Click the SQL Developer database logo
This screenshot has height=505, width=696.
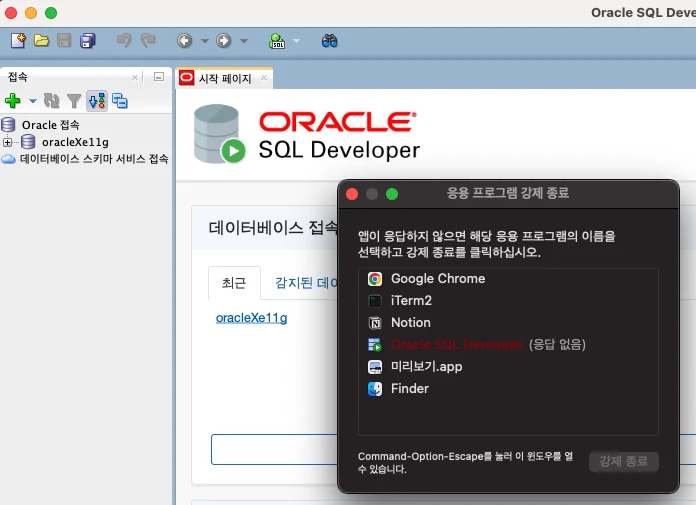coord(219,134)
